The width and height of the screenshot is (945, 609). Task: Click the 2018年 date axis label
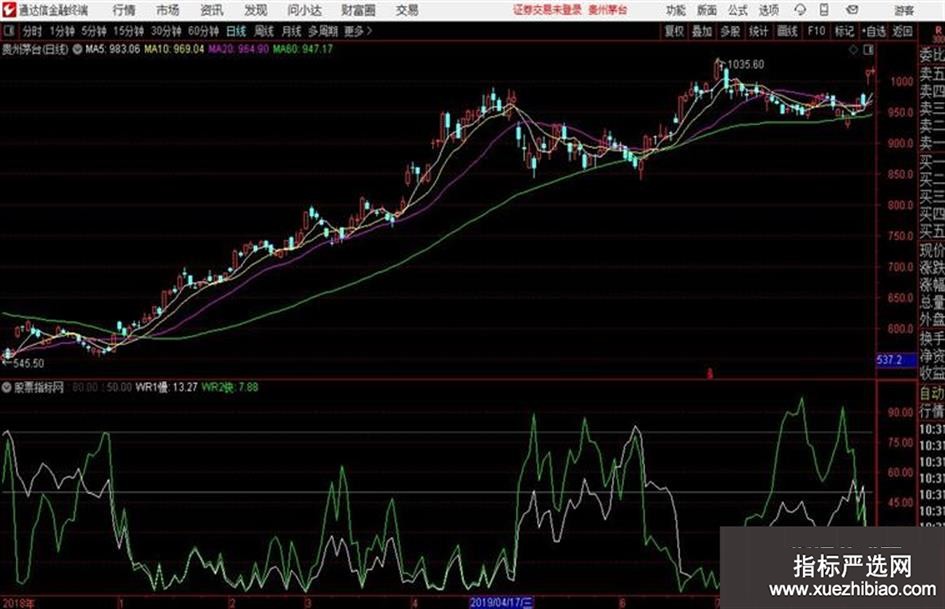19,603
